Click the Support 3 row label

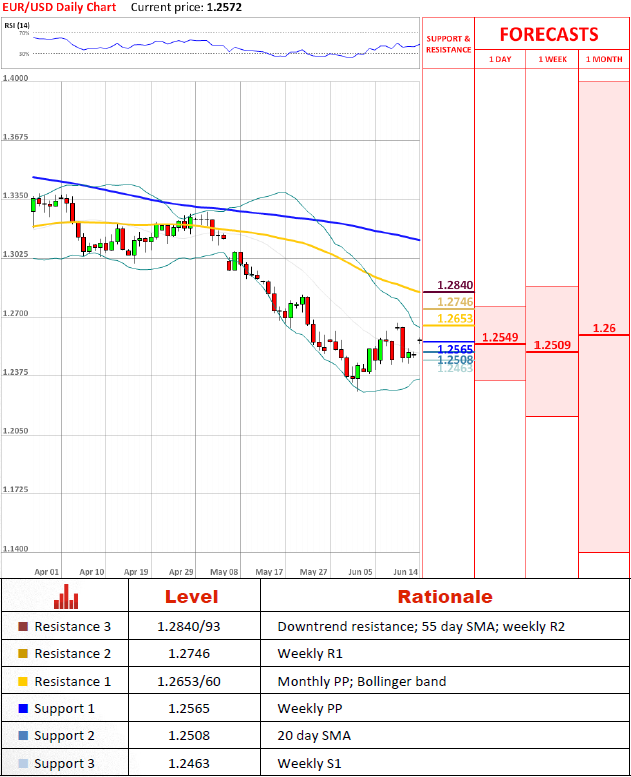(64, 764)
